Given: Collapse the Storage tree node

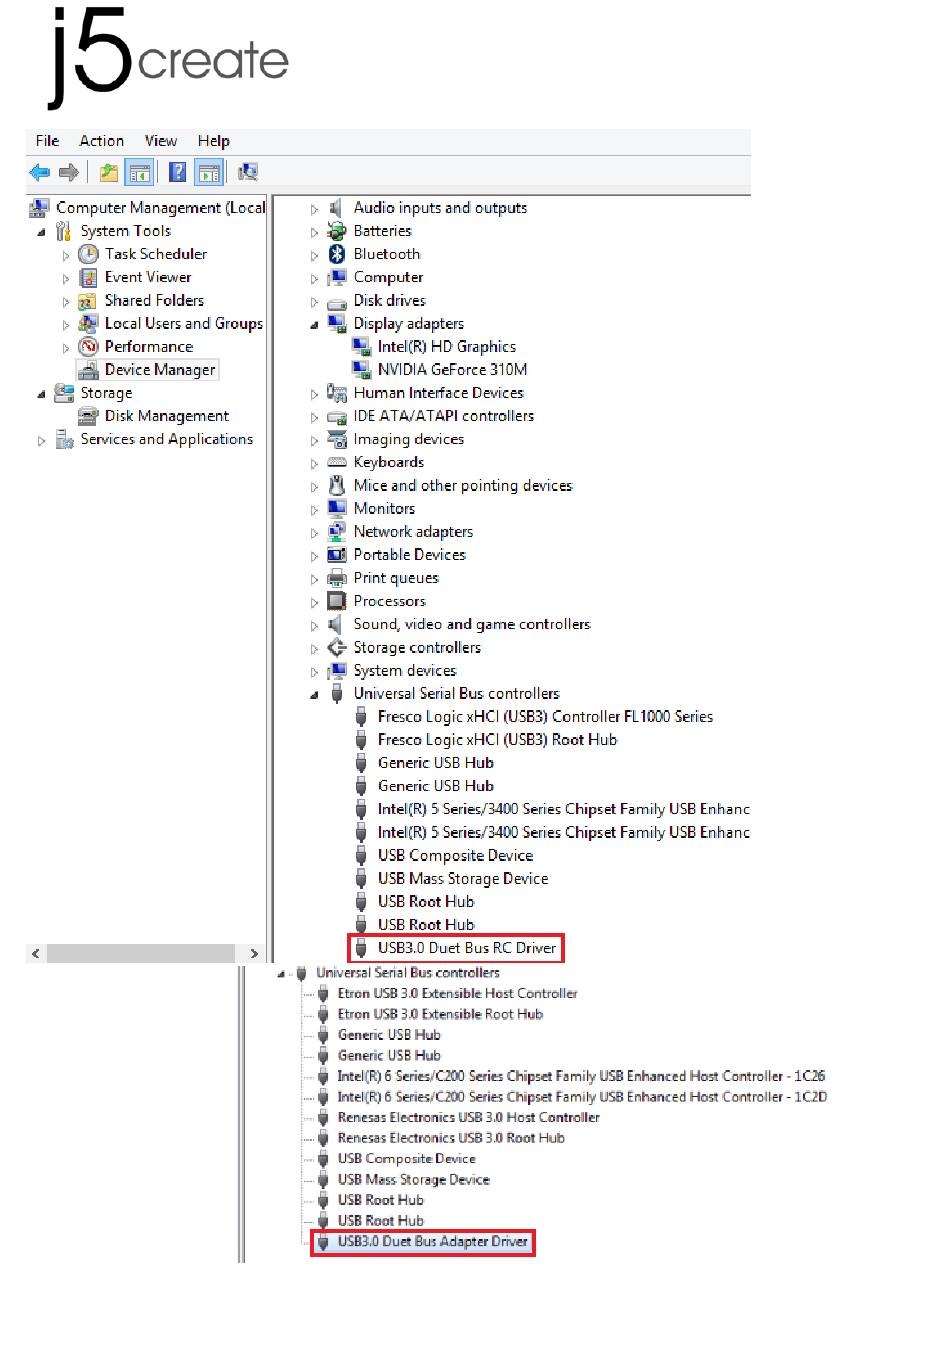Looking at the screenshot, I should [x=41, y=394].
